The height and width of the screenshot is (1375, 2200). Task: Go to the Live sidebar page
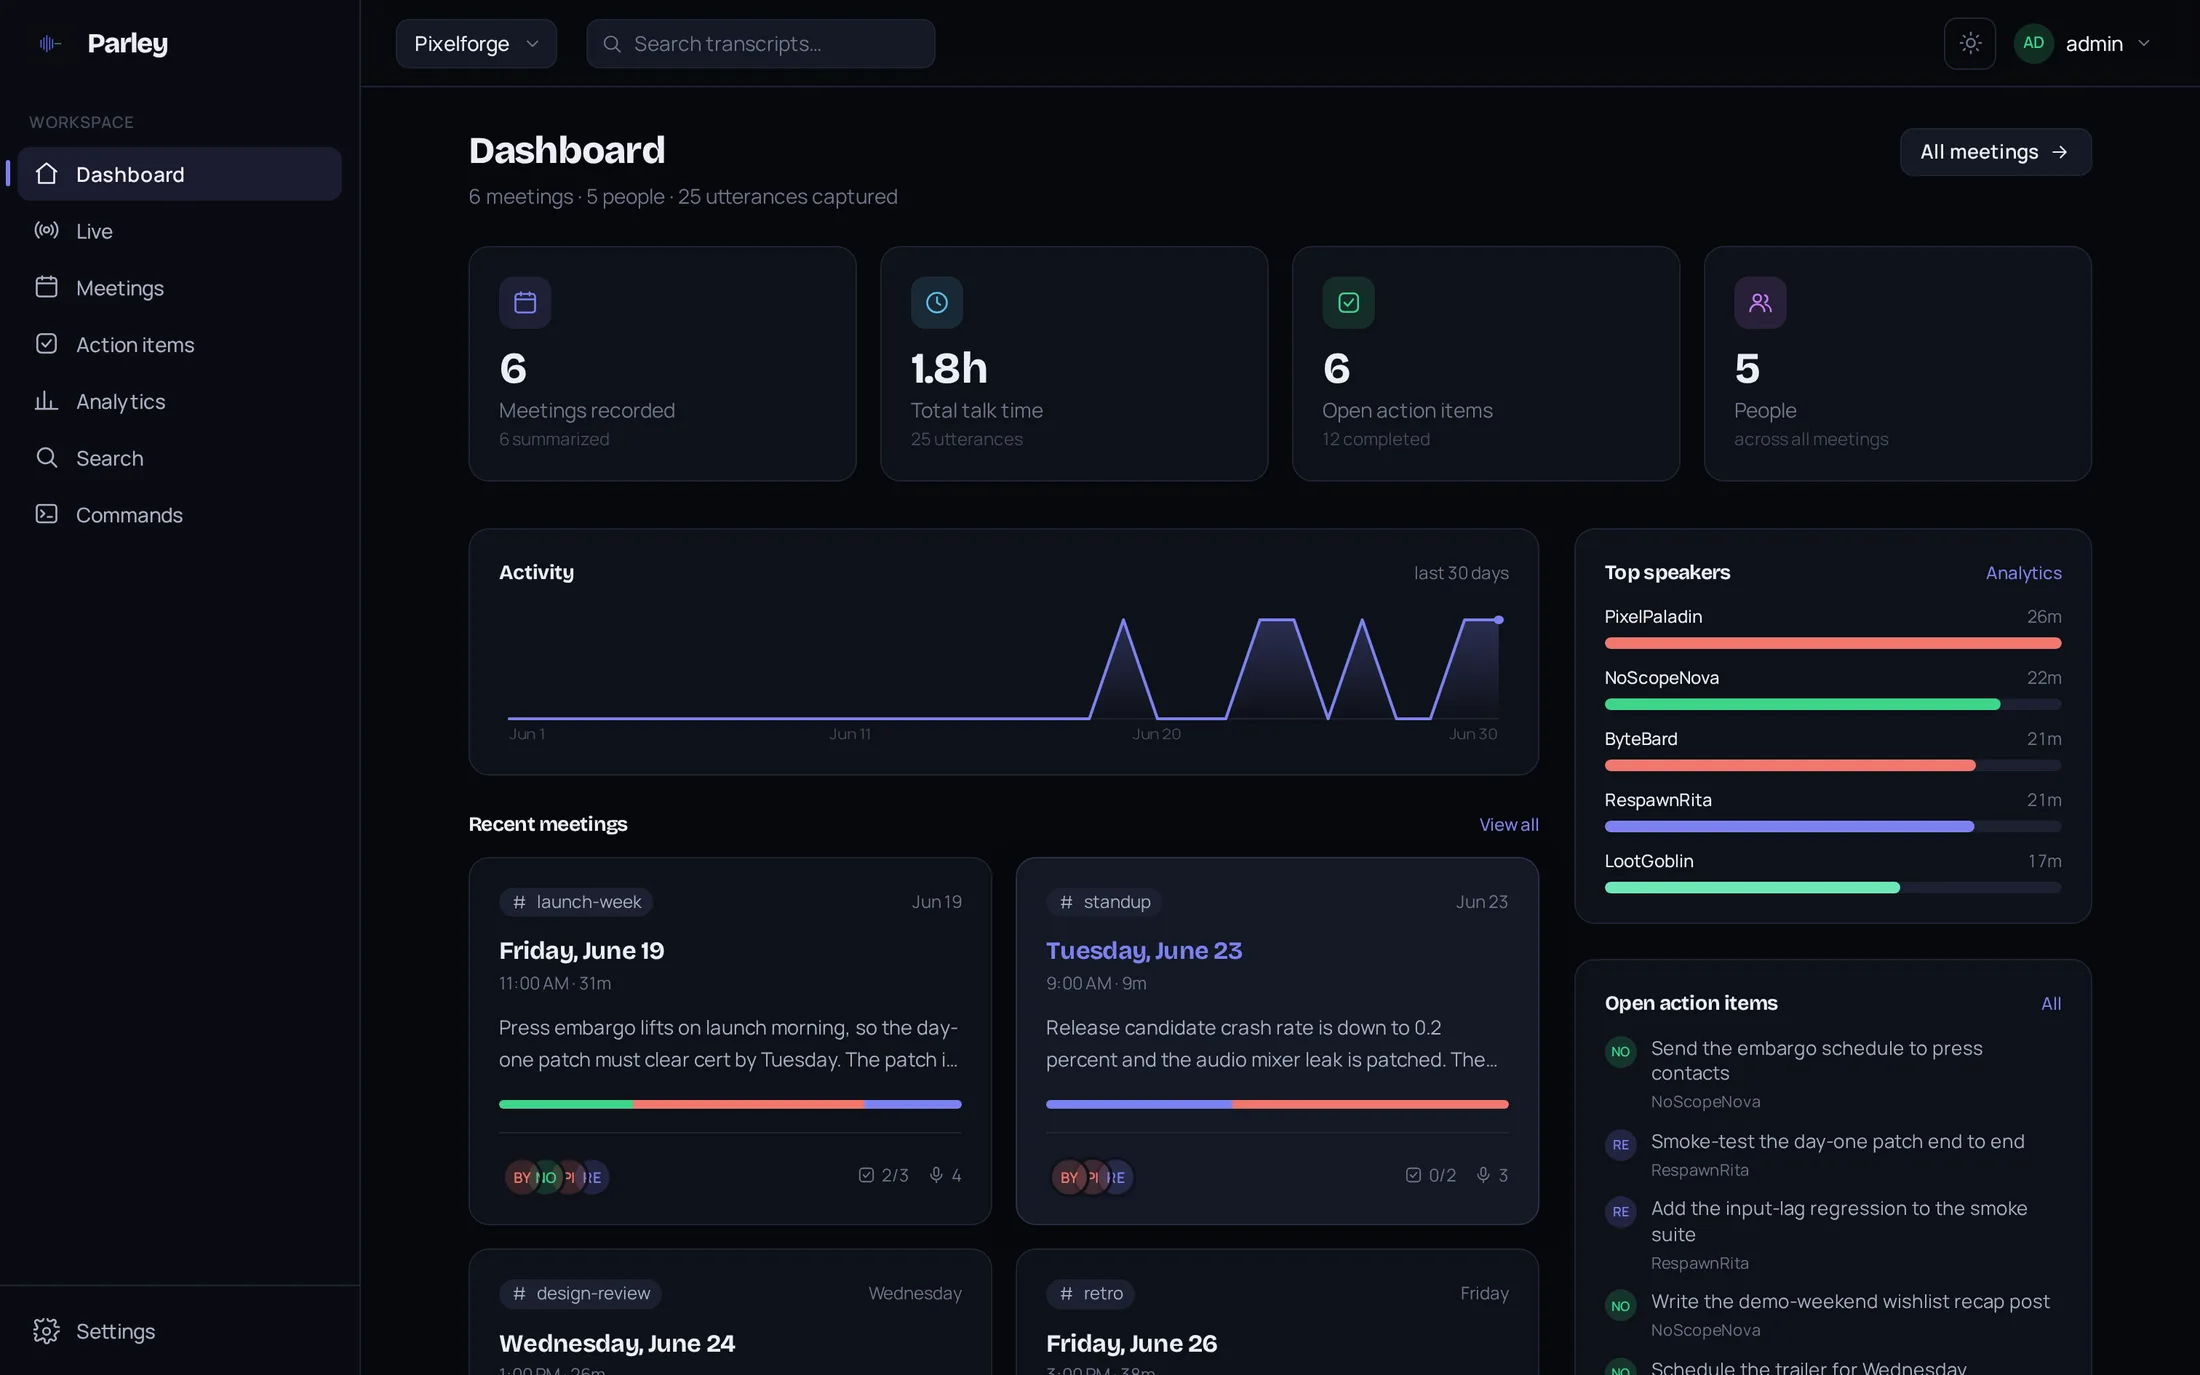point(179,231)
